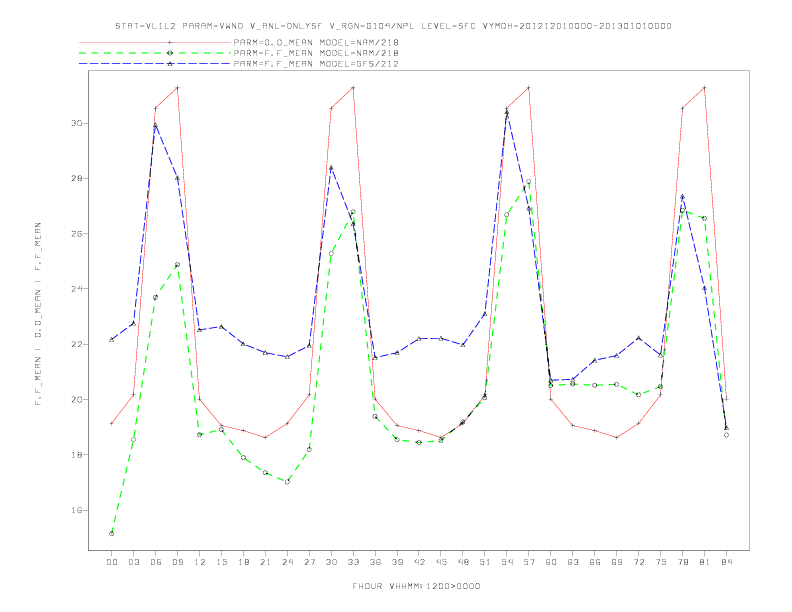Click x-axis forecast hour label 36
The image size is (792, 612).
tap(375, 562)
